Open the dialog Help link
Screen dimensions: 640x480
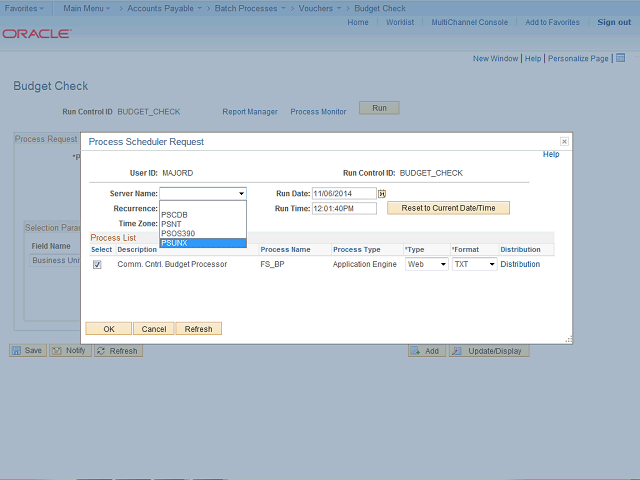[551, 155]
